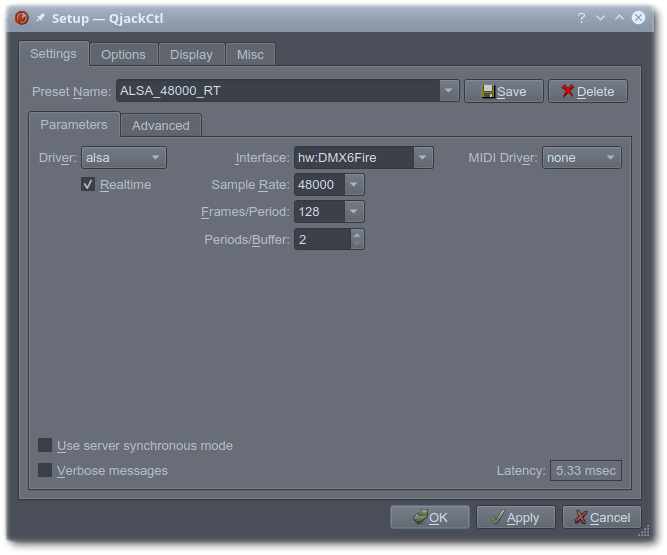Click the green checkmark icon on Apply
Image resolution: width=667 pixels, height=555 pixels.
pyautogui.click(x=498, y=517)
